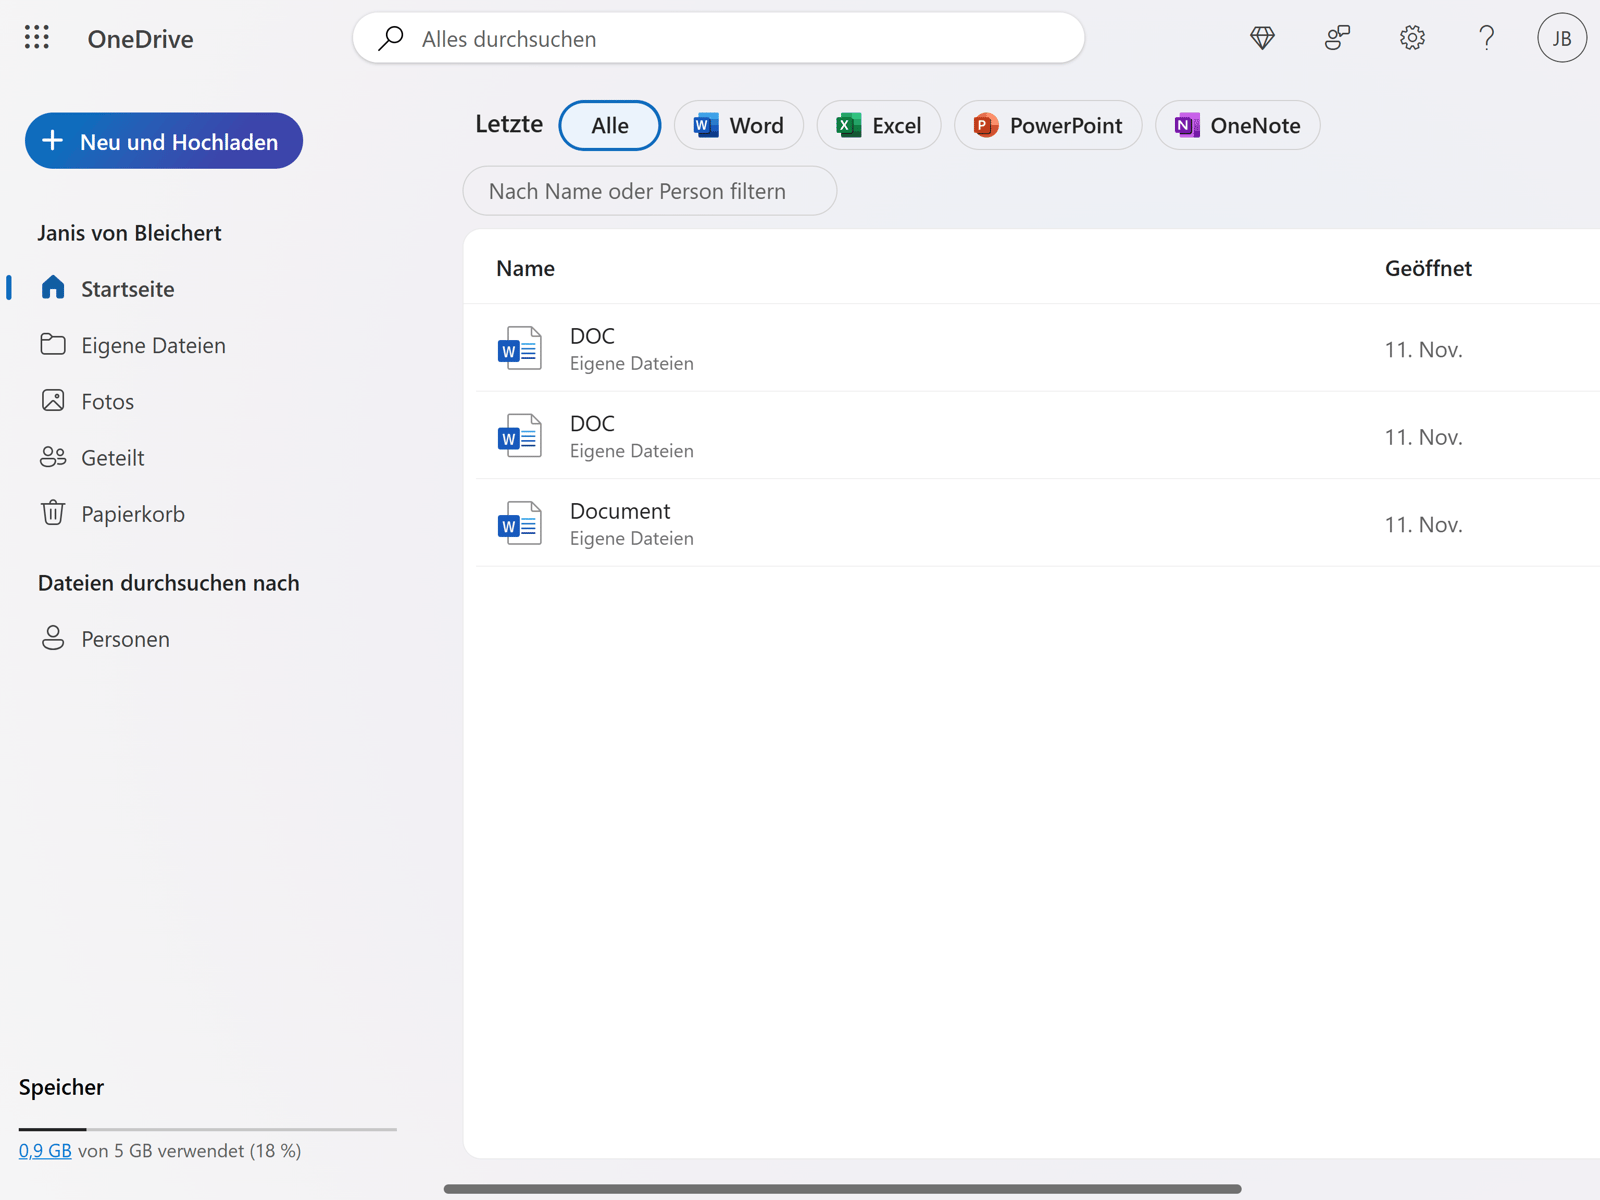Screen dimensions: 1600x1200
Task: Open the Personen icon in sidebar
Action: click(53, 638)
